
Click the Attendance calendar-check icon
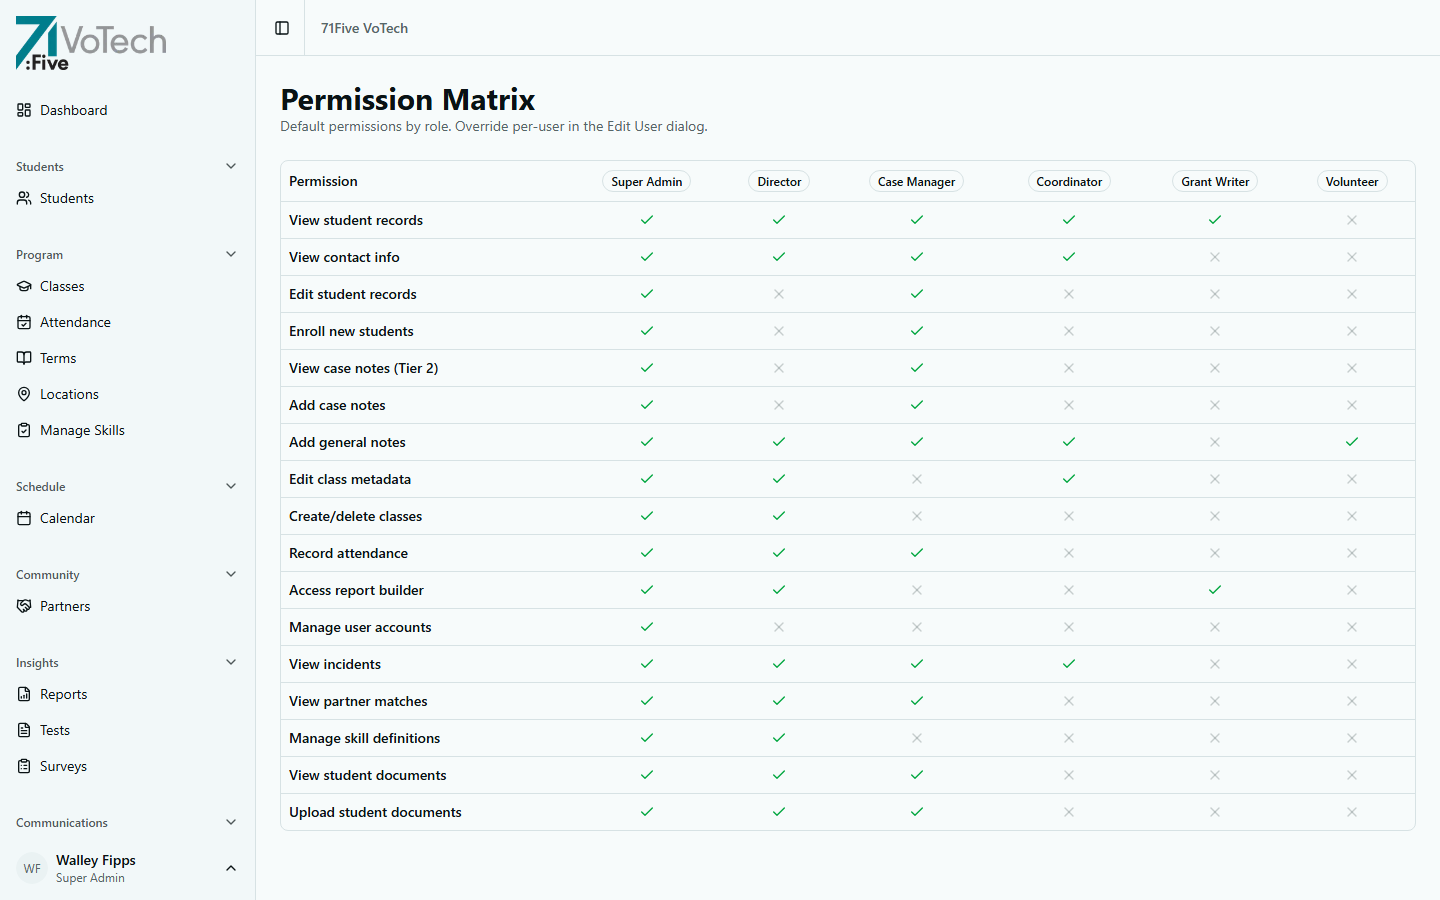[x=22, y=322]
